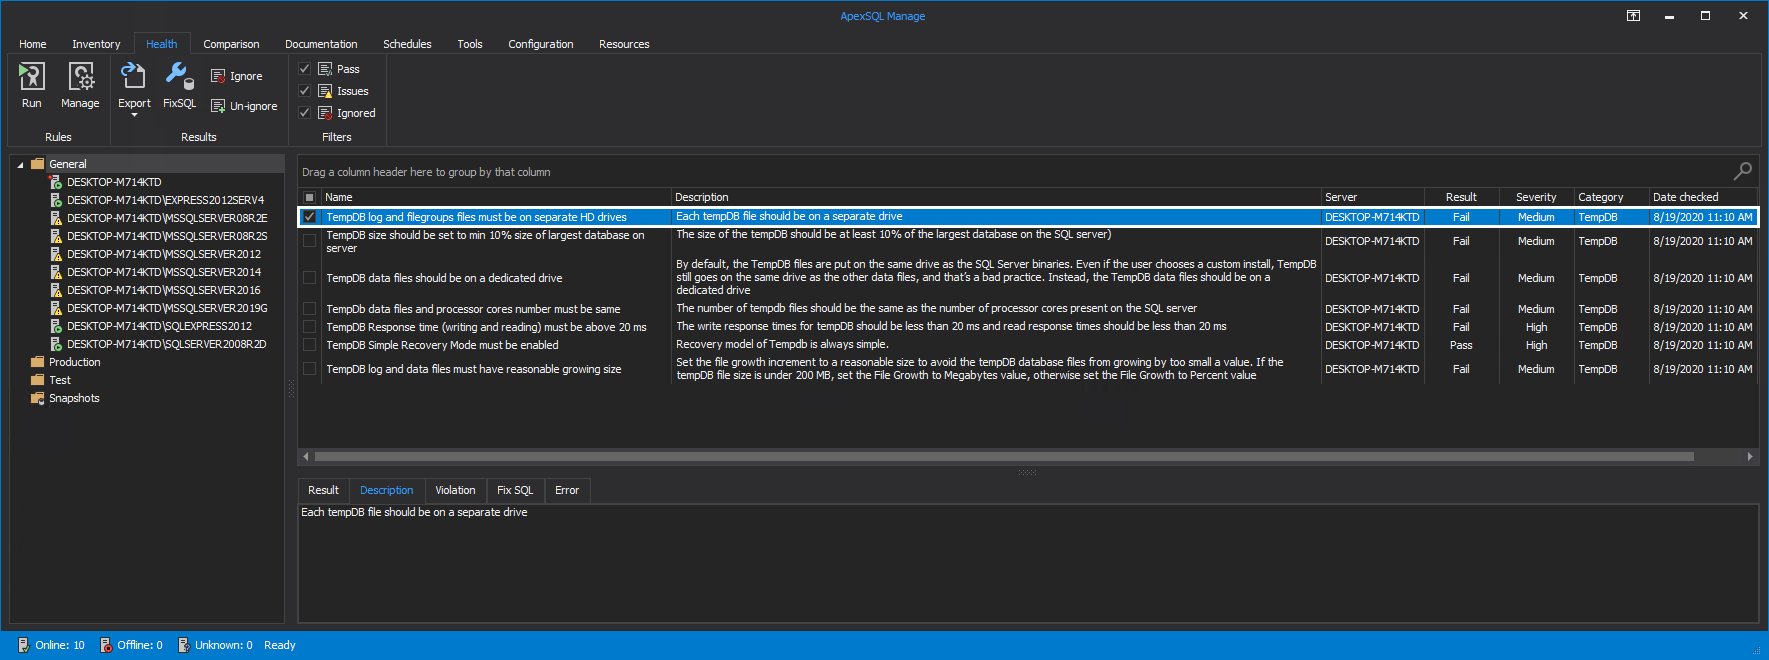
Task: Open the Schedules ribbon tab
Action: [x=407, y=44]
